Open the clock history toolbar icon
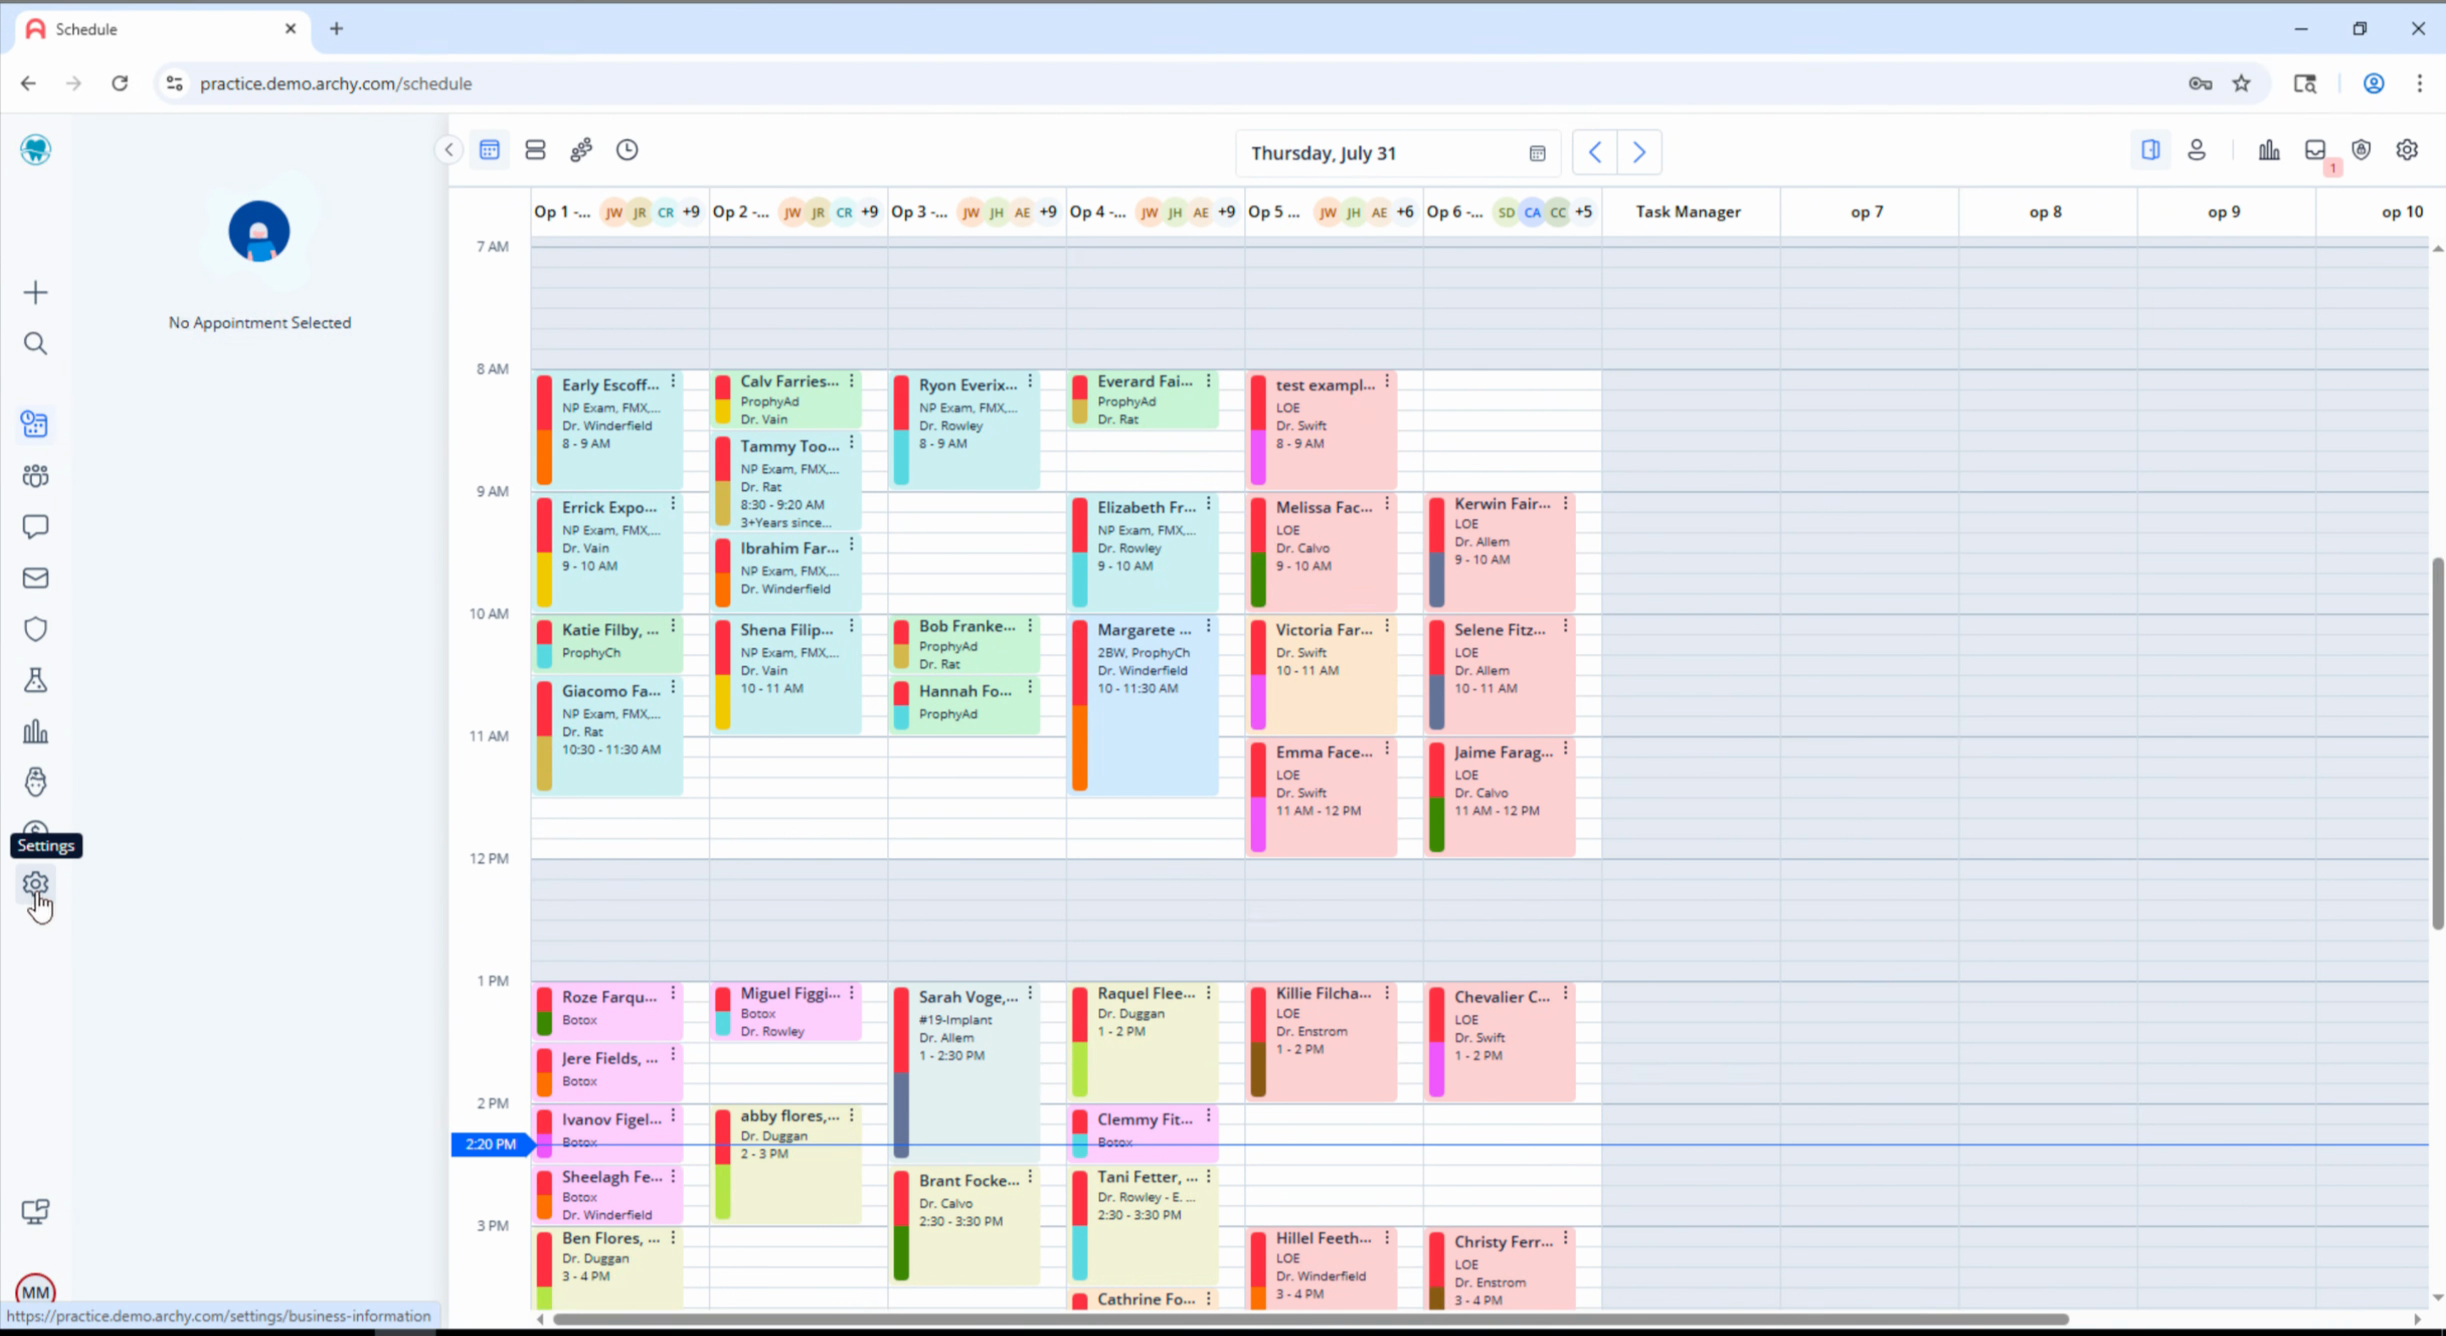This screenshot has width=2446, height=1336. pos(627,150)
